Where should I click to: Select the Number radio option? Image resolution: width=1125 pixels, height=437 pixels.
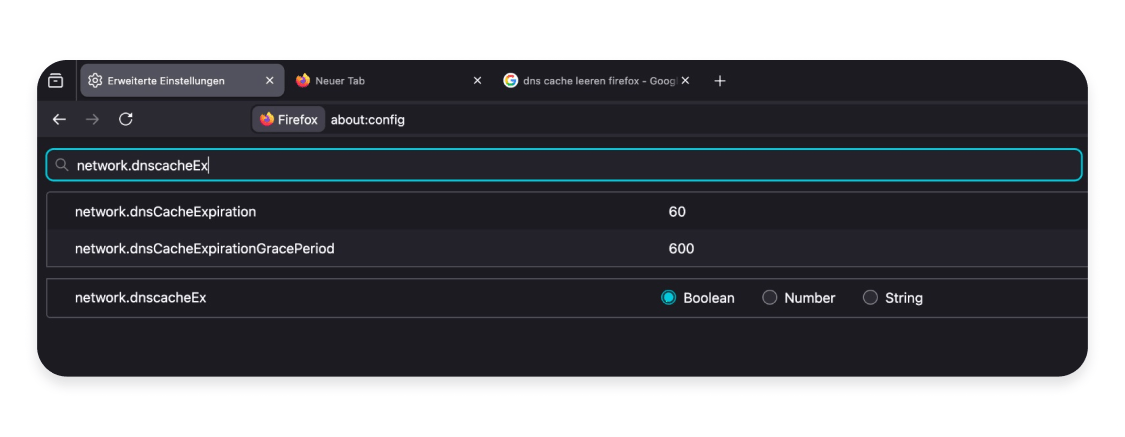770,298
